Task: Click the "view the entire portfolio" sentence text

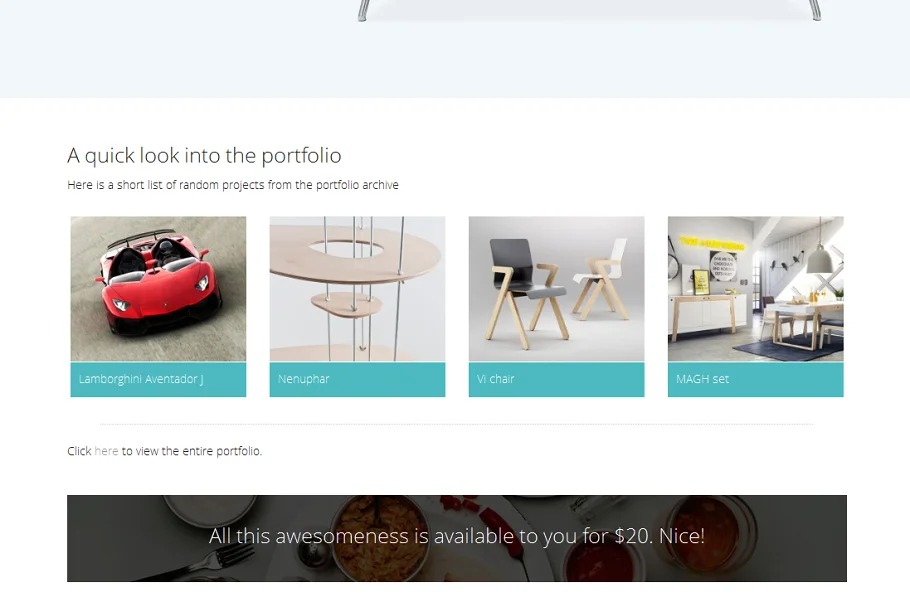Action: click(x=164, y=451)
